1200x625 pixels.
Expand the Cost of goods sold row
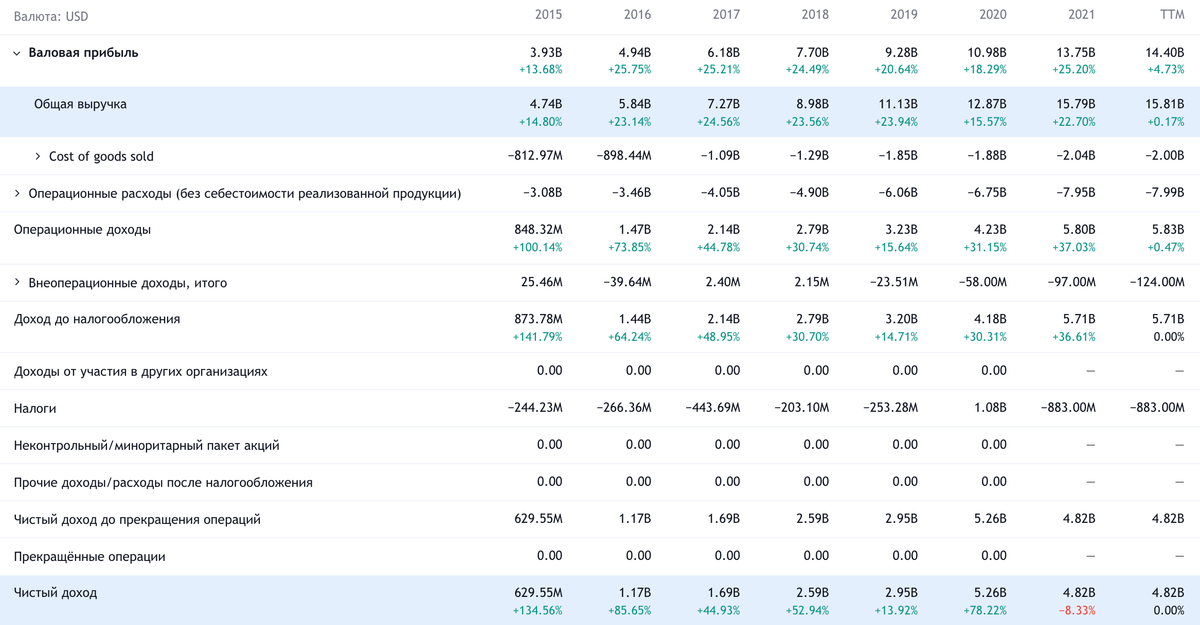click(x=38, y=156)
